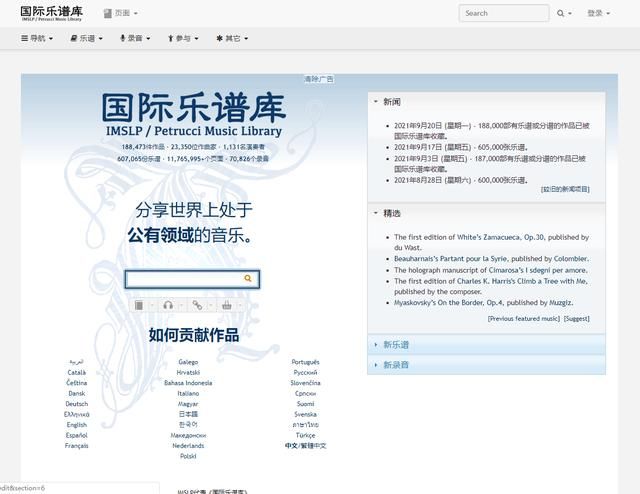Click the 清除广告 remove ads link

click(319, 79)
